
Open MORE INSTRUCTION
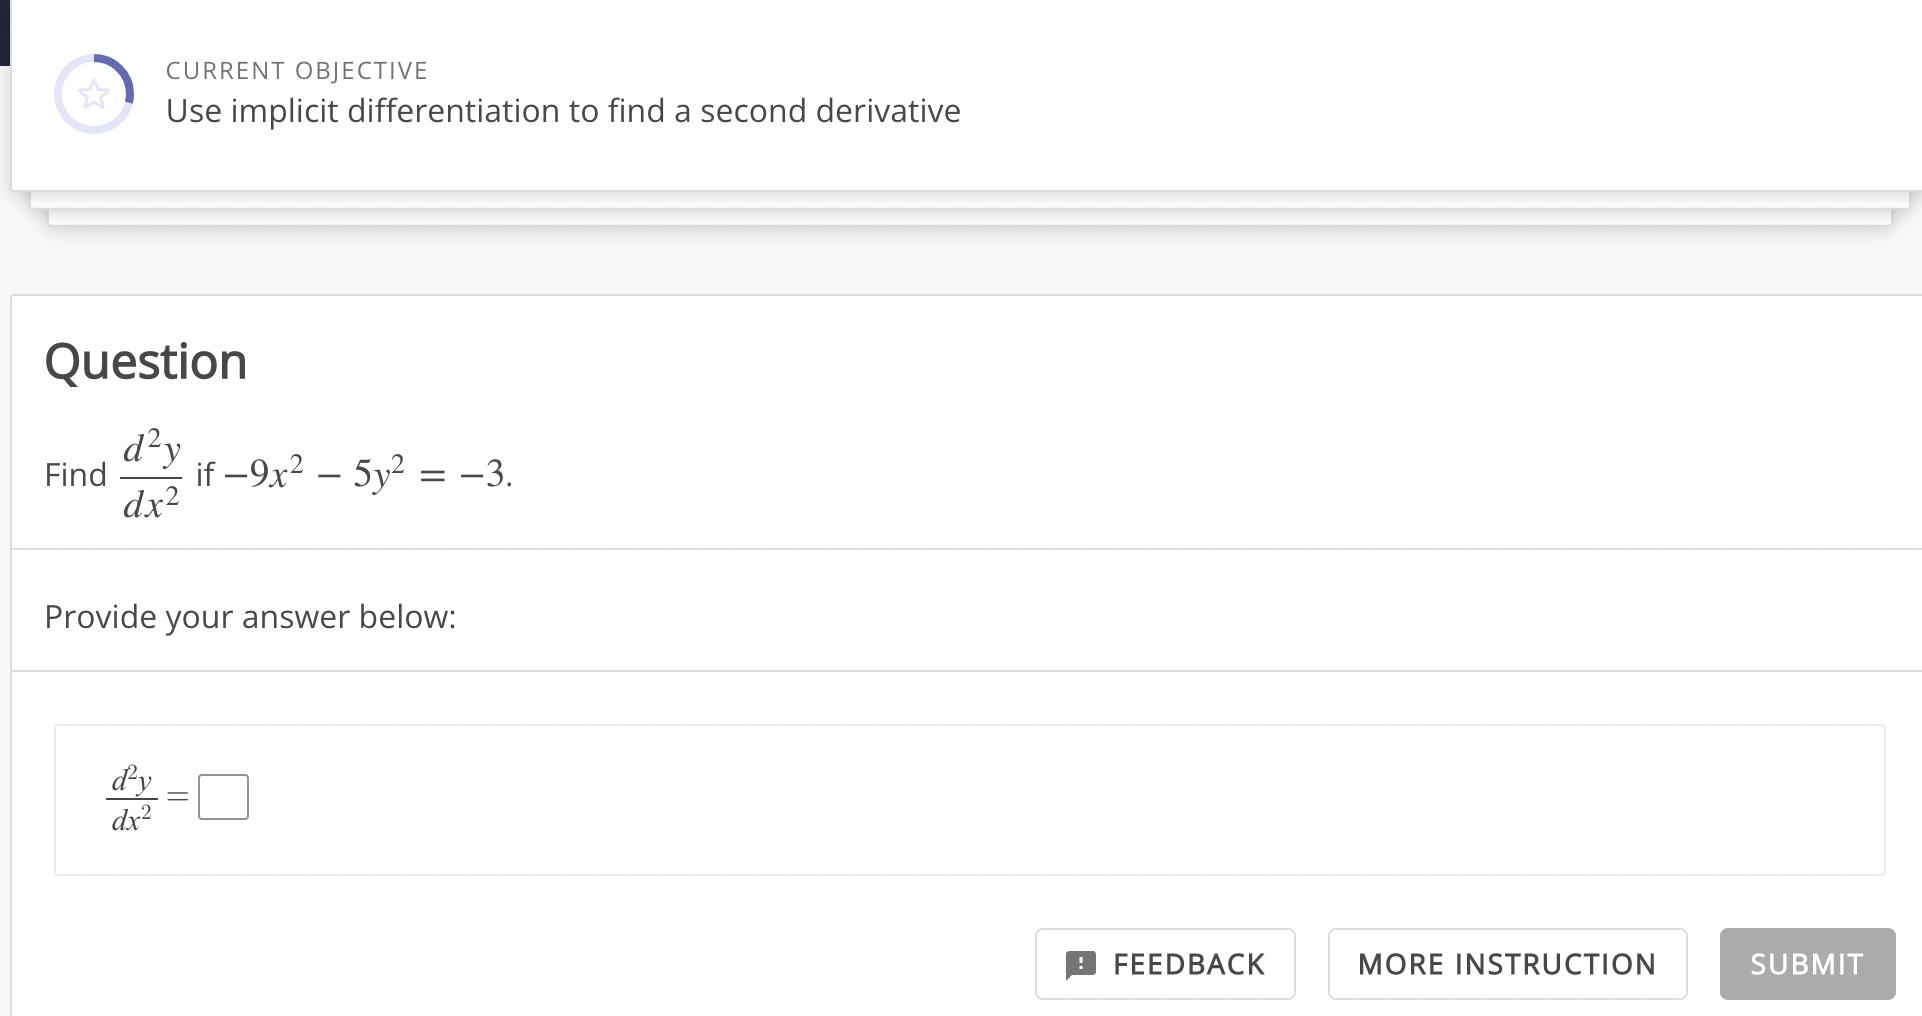tap(1506, 964)
